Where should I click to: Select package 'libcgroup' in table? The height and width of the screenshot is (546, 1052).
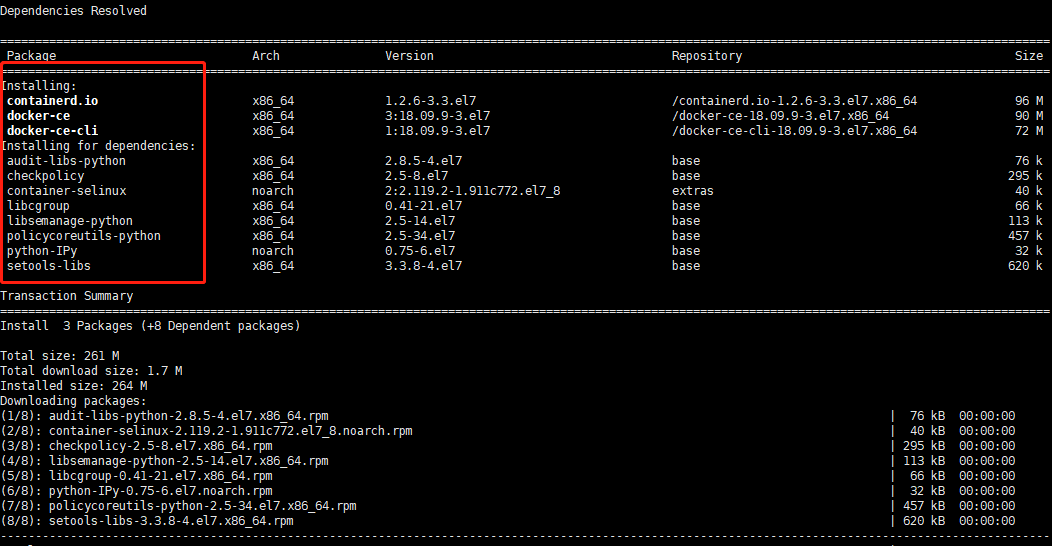coord(38,206)
